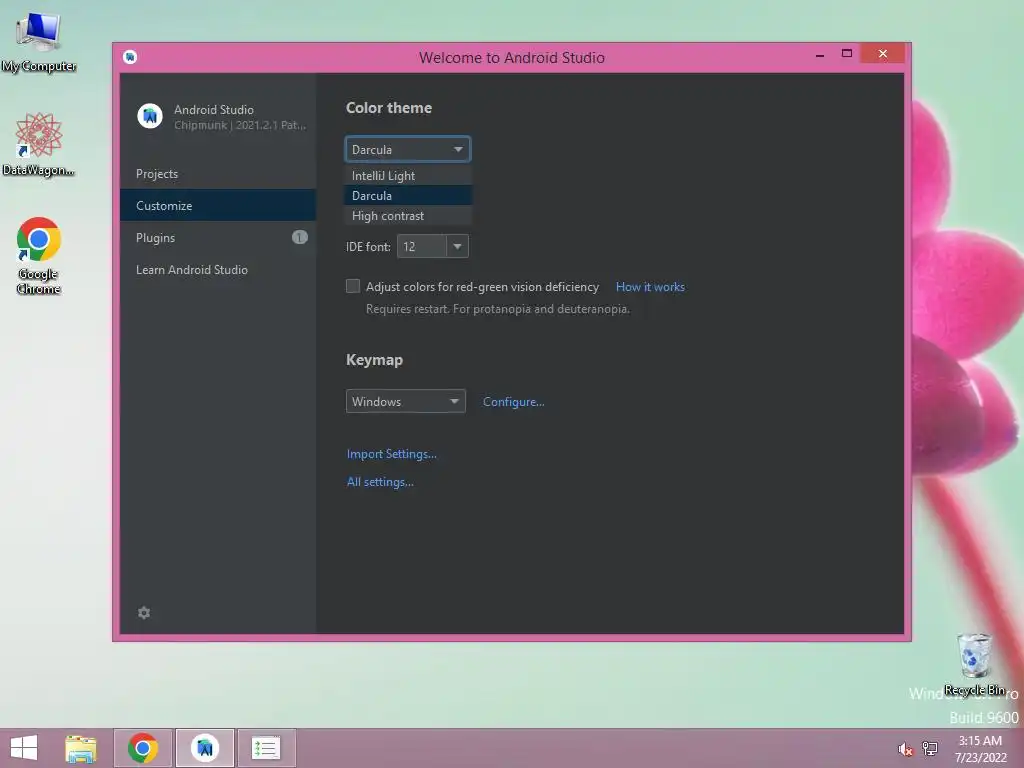Open the How it works link
1024x768 pixels.
point(650,287)
